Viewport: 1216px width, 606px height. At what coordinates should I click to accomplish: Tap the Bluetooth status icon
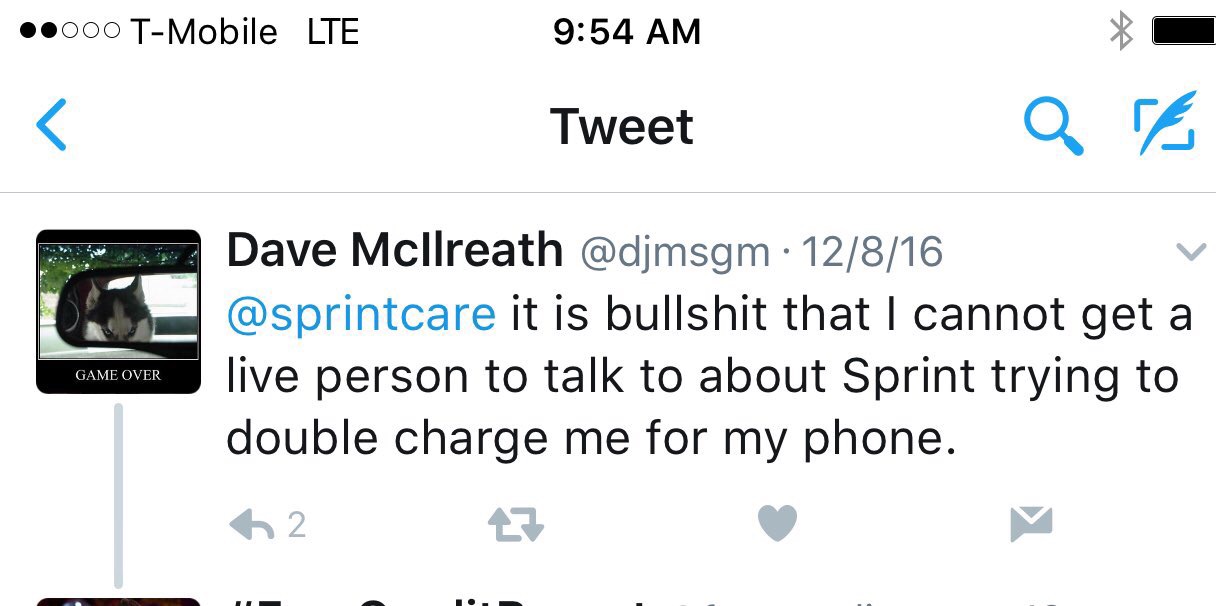point(1121,32)
